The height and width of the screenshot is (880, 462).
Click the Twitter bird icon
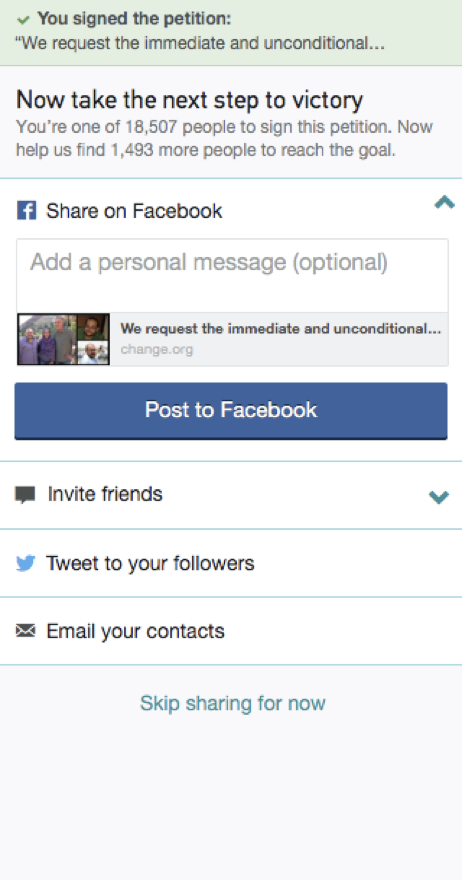point(26,563)
